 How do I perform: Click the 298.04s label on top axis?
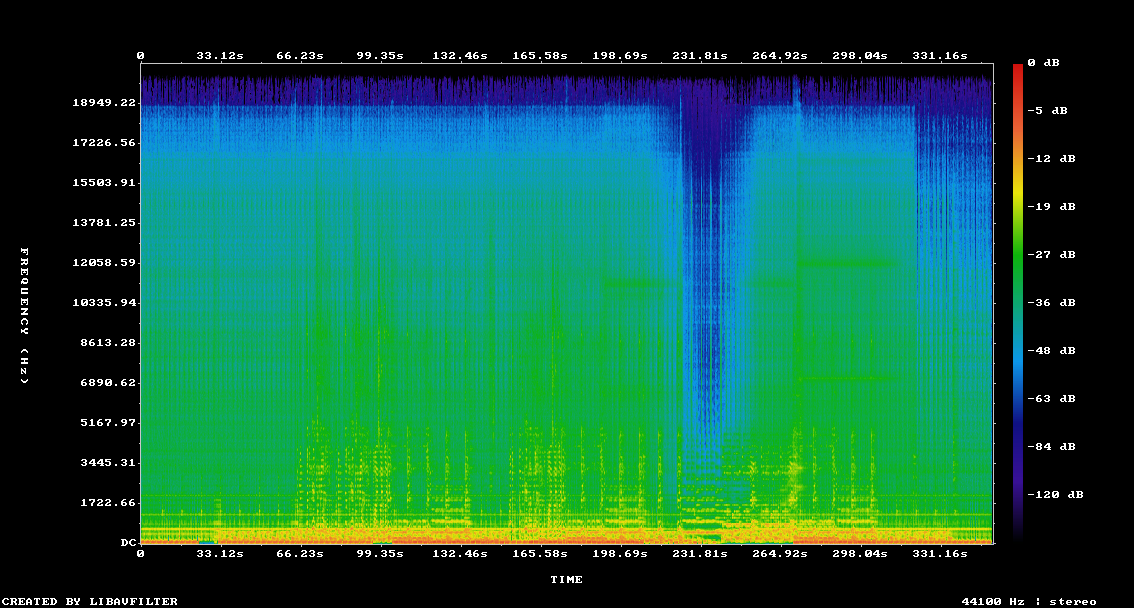[x=860, y=56]
